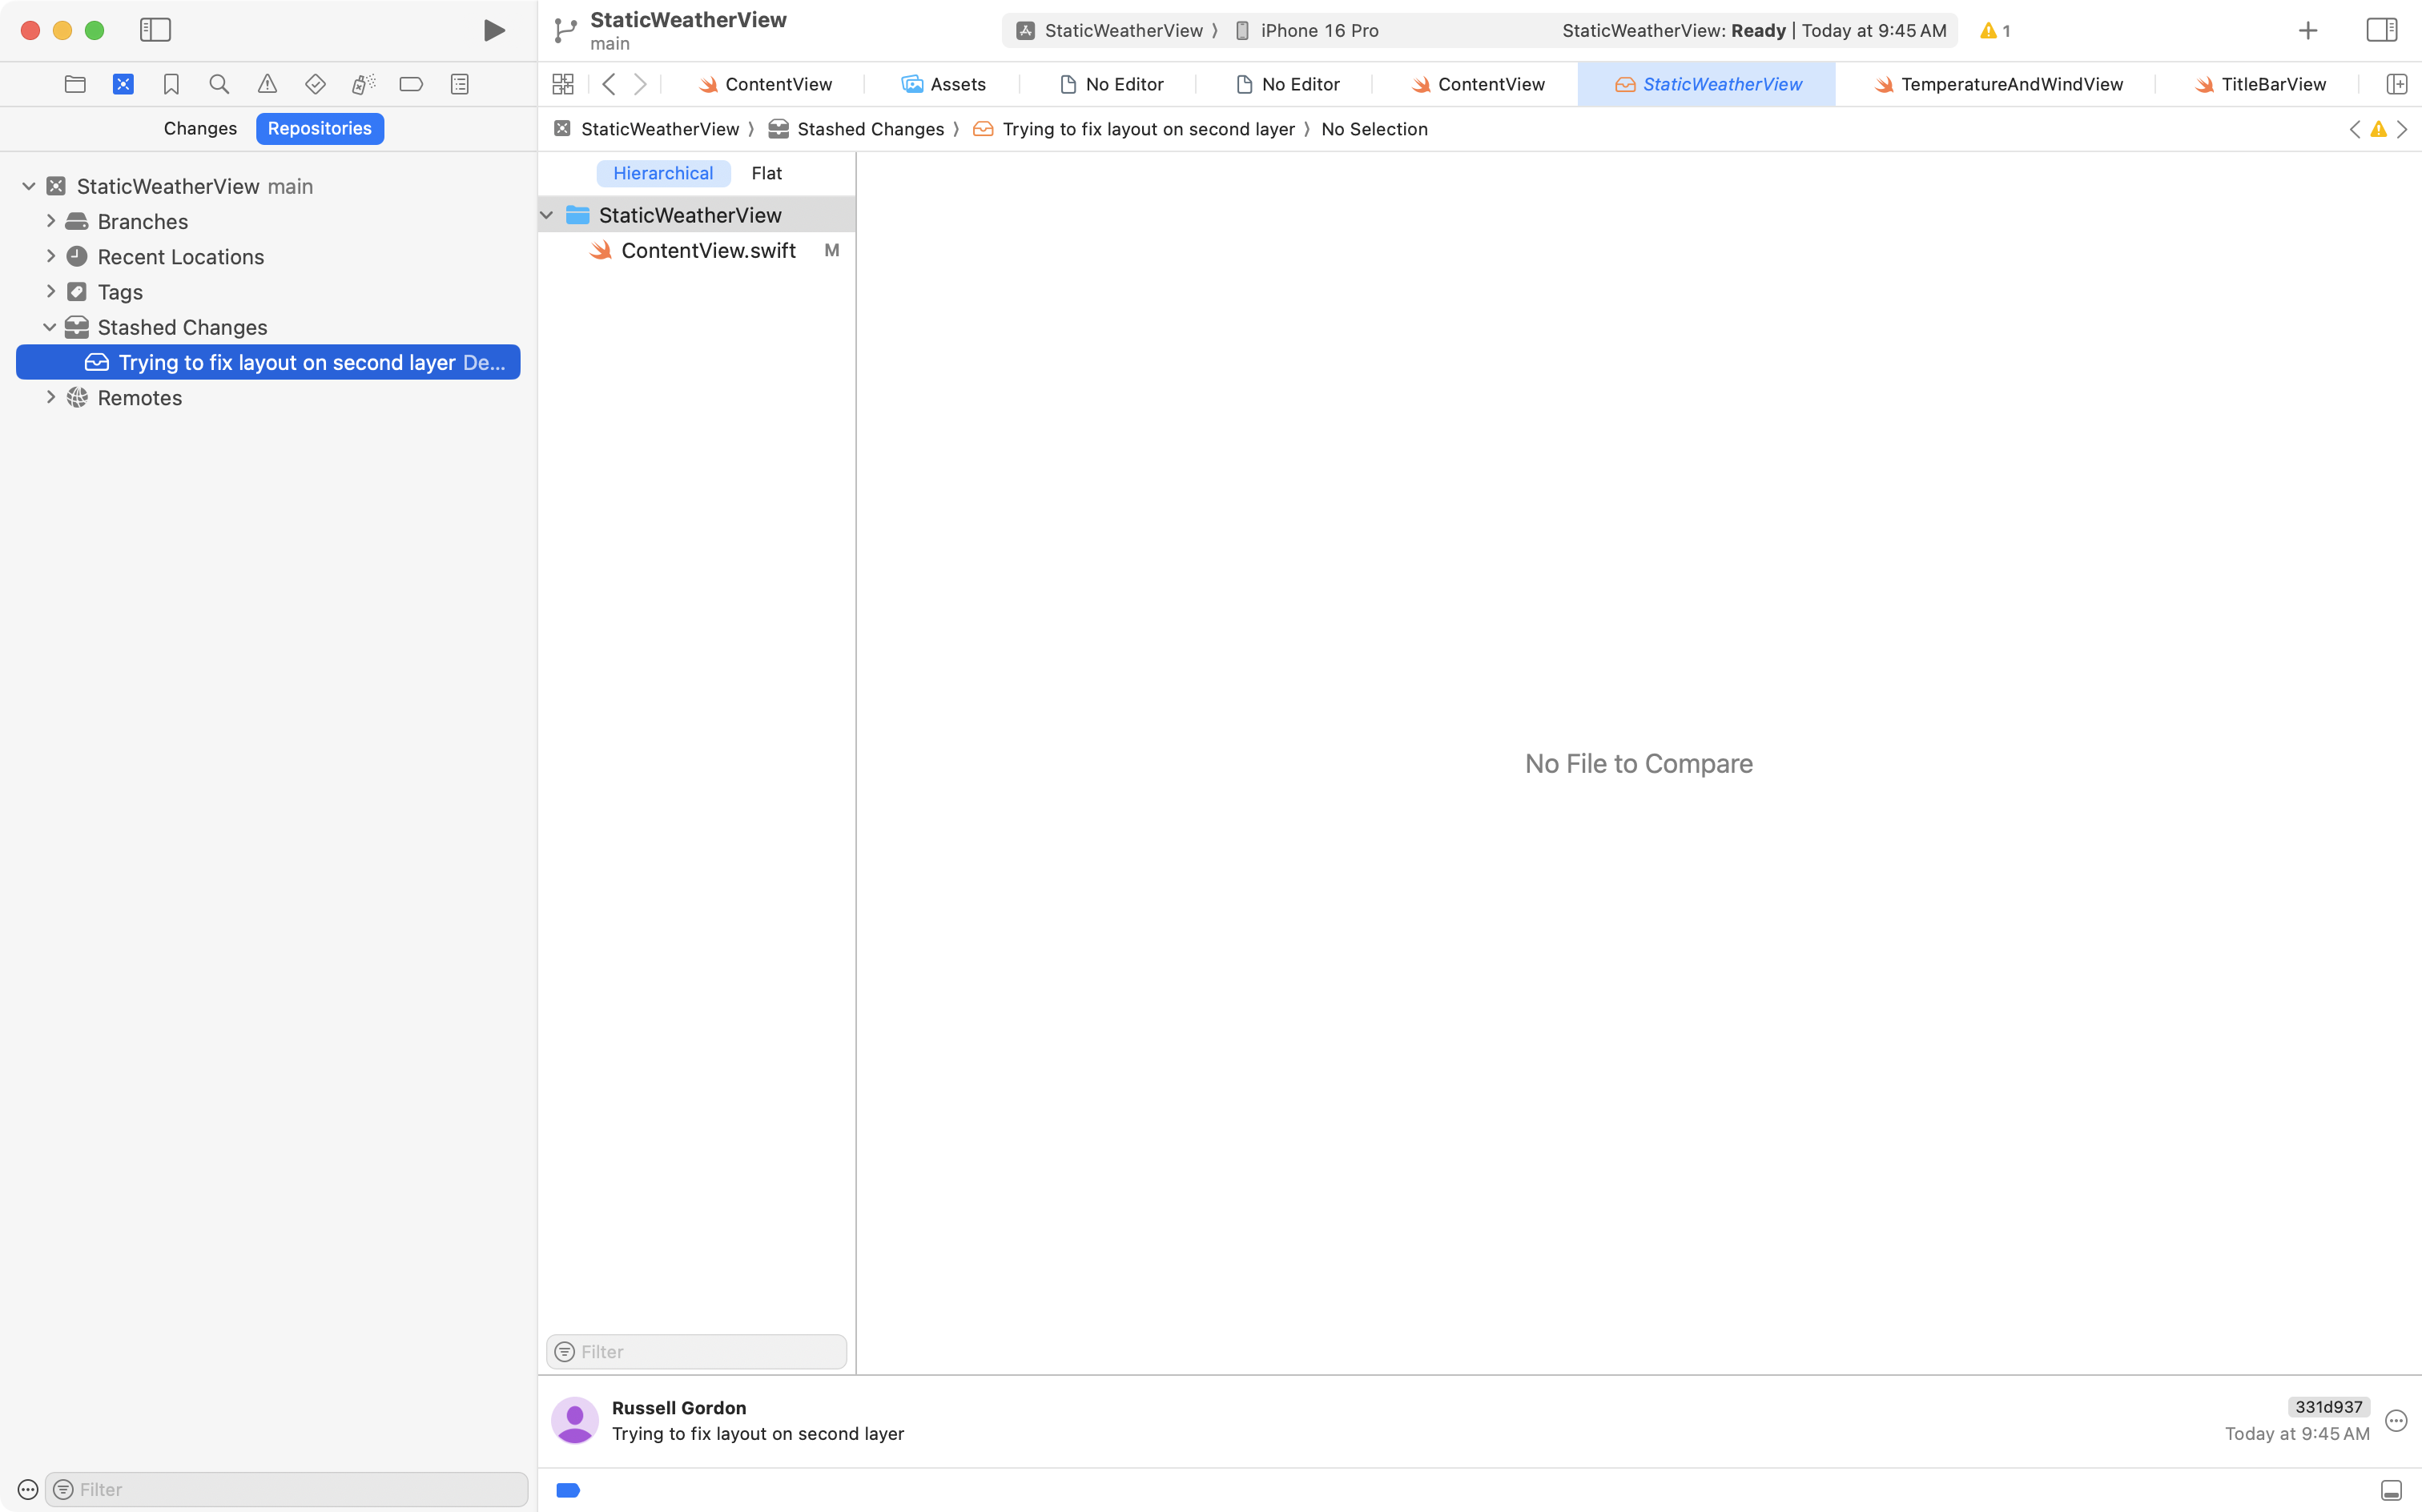Switch to the Changes tab
2422x1512 pixels.
[200, 128]
